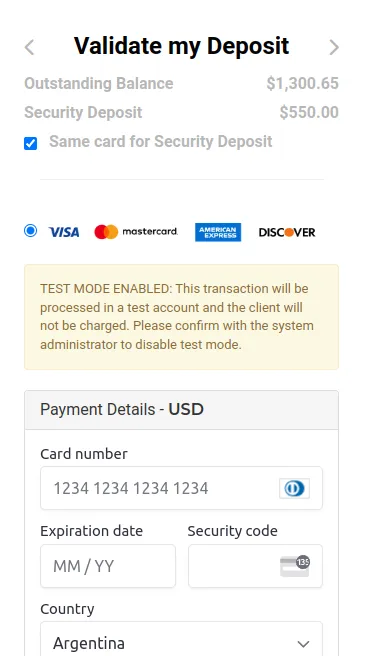Advance with the right chevron arrow
Image resolution: width=366 pixels, height=656 pixels.
pos(334,47)
